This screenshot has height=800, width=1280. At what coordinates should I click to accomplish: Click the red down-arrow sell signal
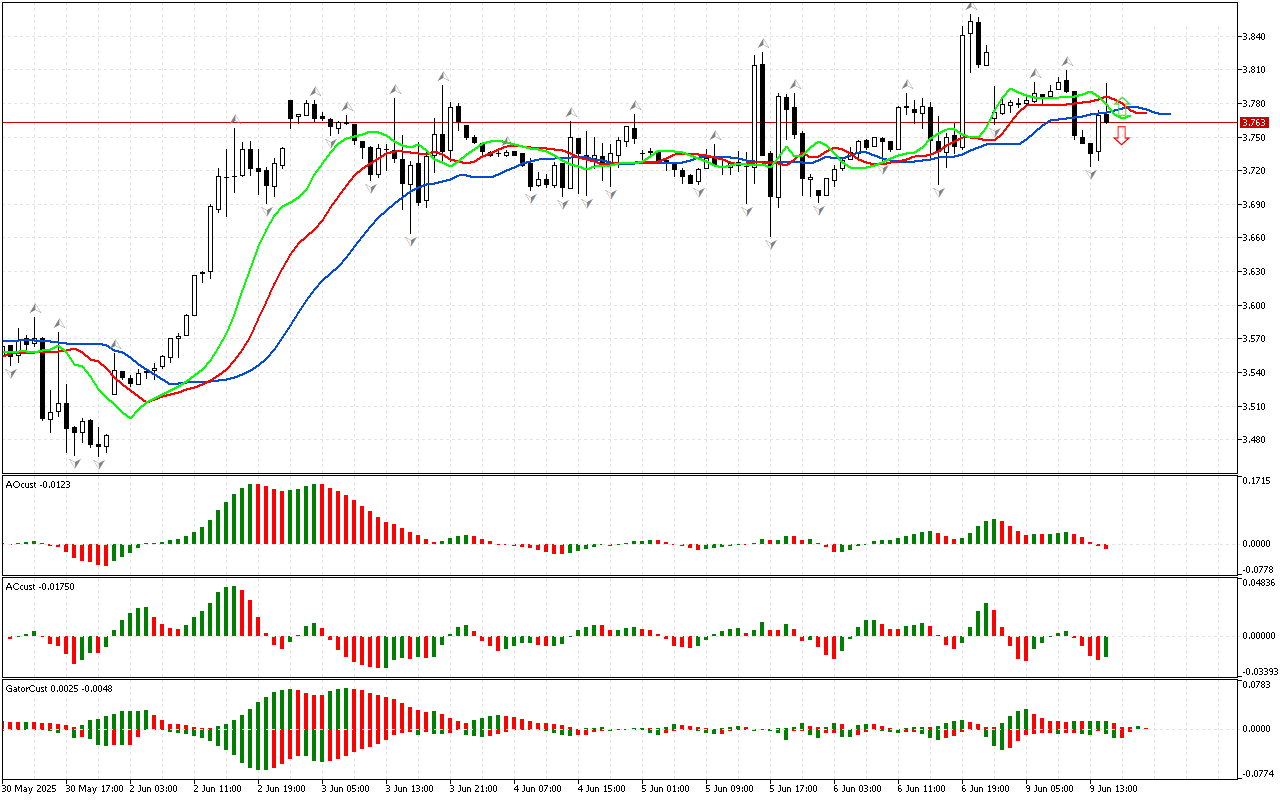(1122, 136)
